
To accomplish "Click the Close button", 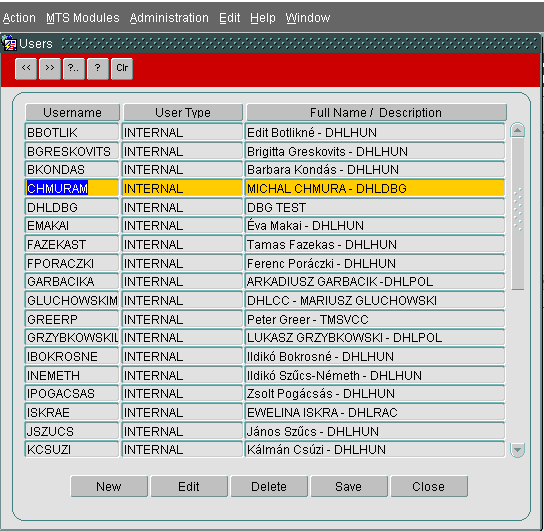I will 429,486.
